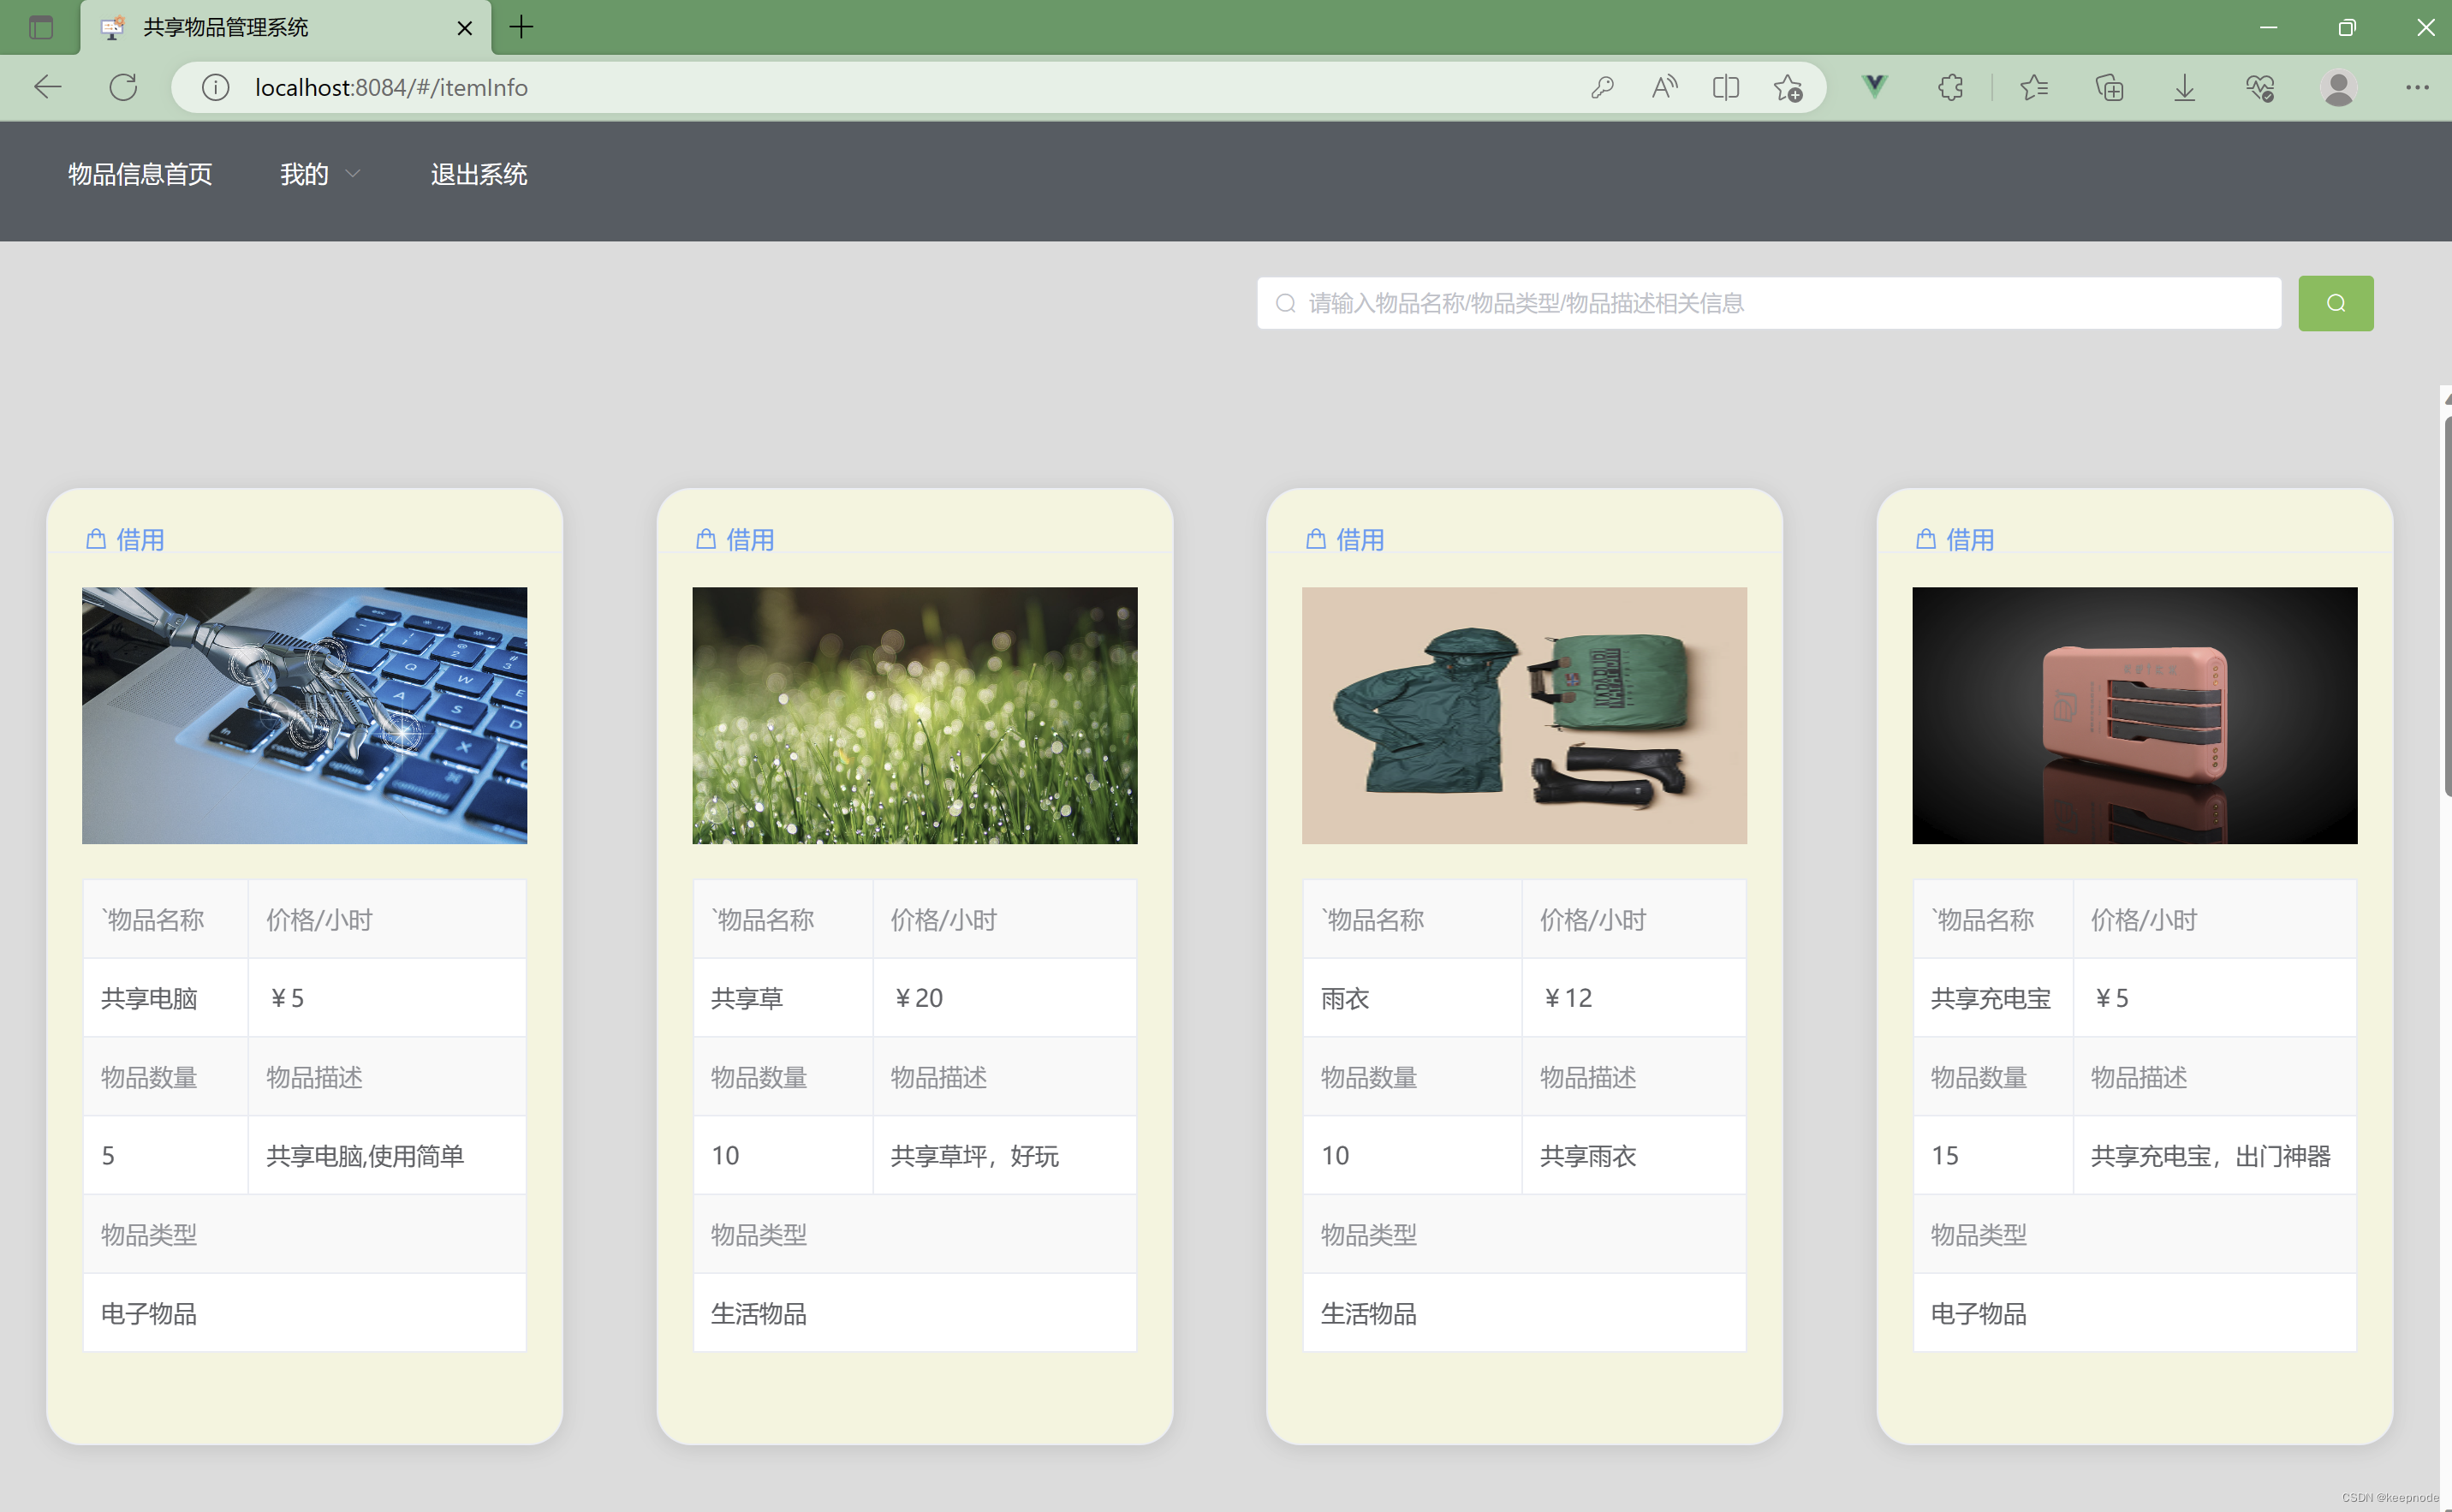Click description 共享草坪，好玩
This screenshot has width=2452, height=1512.
pyautogui.click(x=1005, y=1155)
